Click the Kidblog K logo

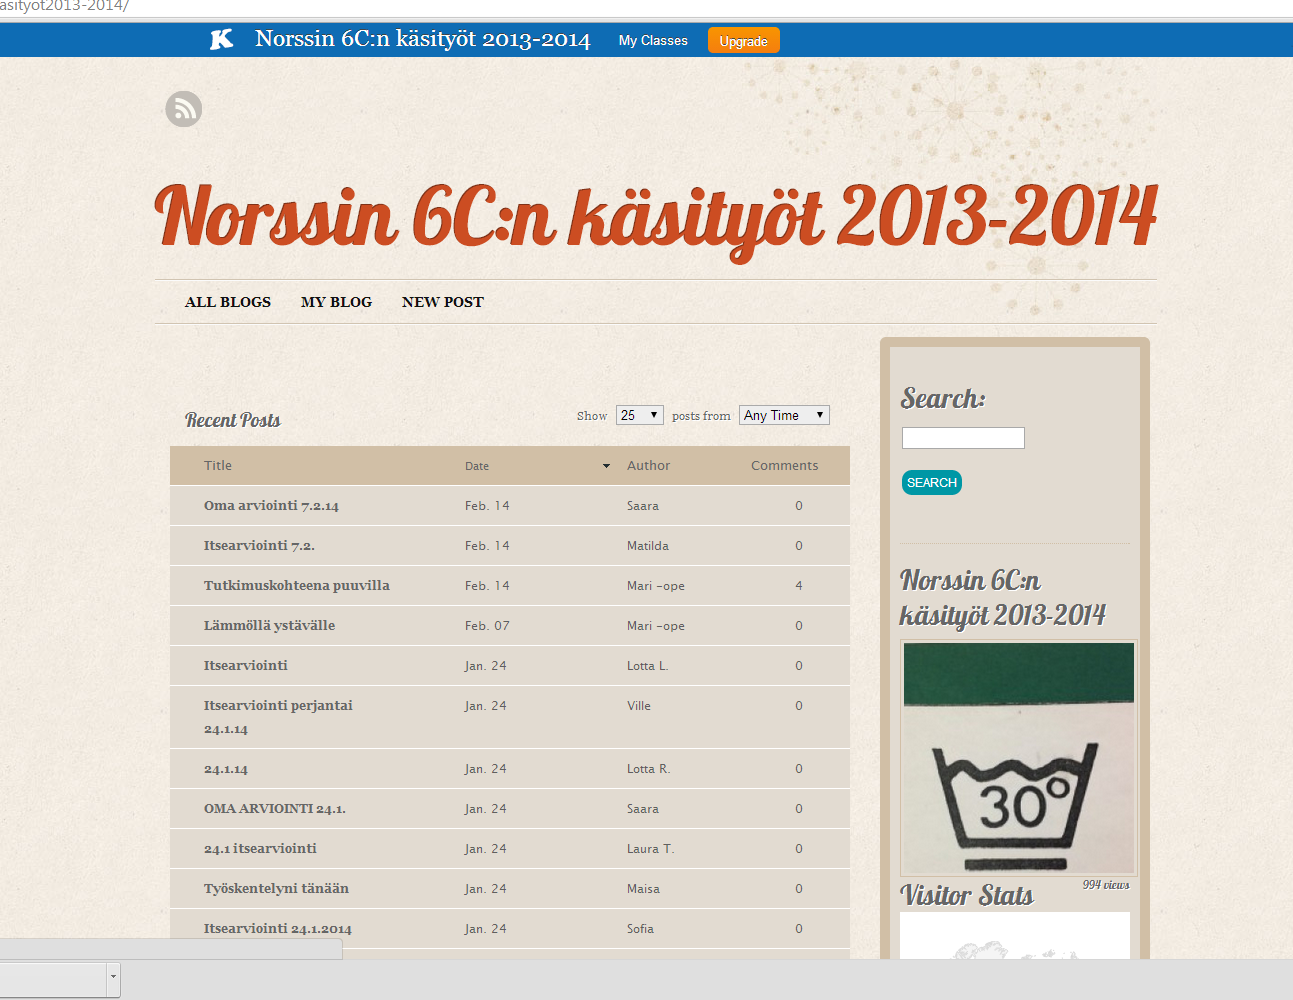pyautogui.click(x=221, y=39)
